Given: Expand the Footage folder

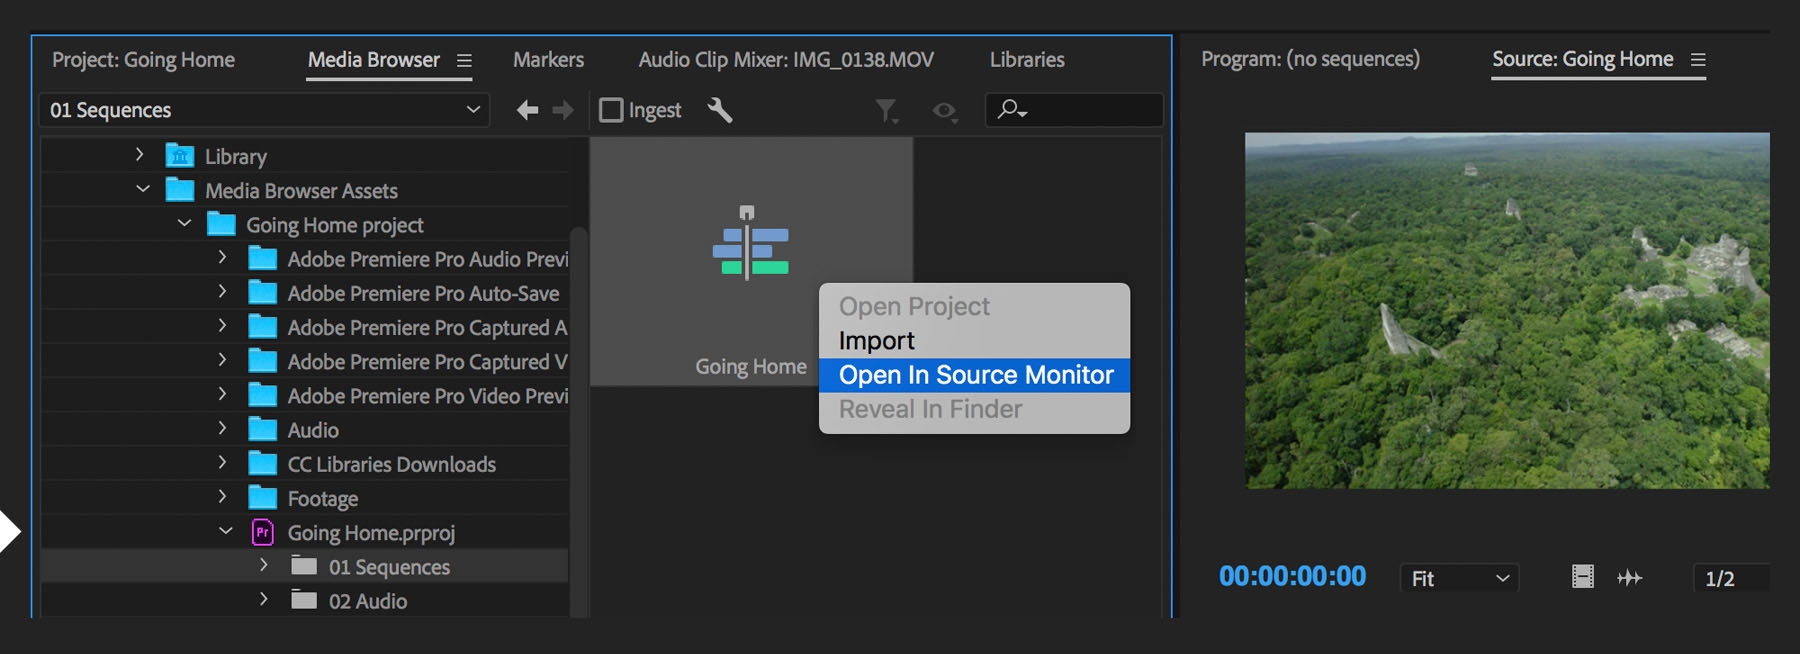Looking at the screenshot, I should pos(222,497).
